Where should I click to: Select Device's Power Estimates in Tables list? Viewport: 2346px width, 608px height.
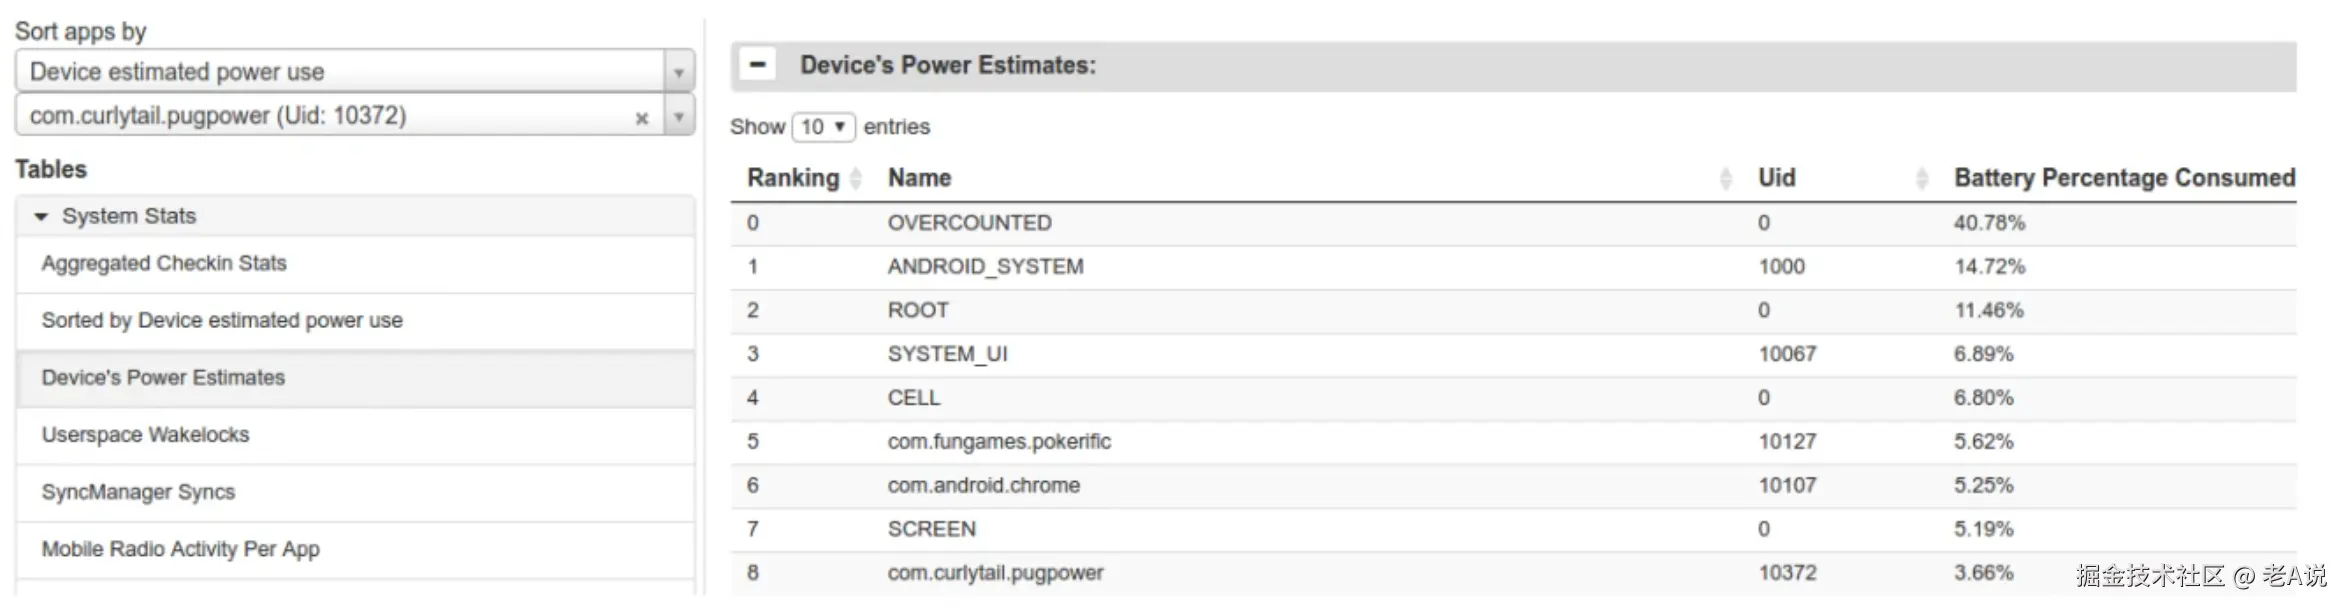pyautogui.click(x=163, y=377)
